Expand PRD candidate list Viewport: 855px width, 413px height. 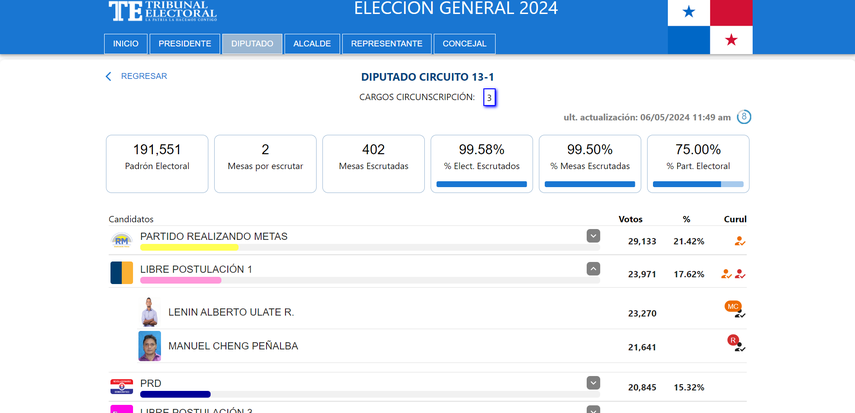[593, 383]
